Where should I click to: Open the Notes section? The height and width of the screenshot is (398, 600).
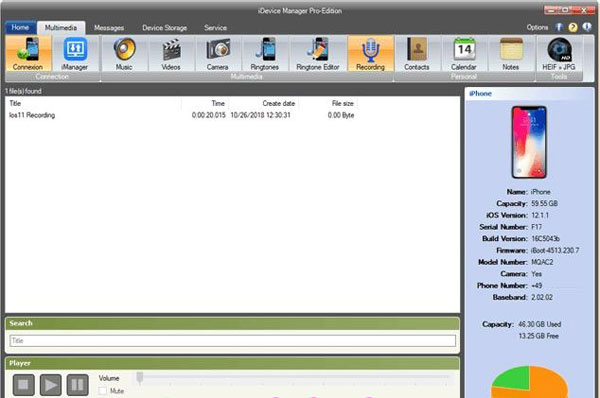(x=511, y=54)
